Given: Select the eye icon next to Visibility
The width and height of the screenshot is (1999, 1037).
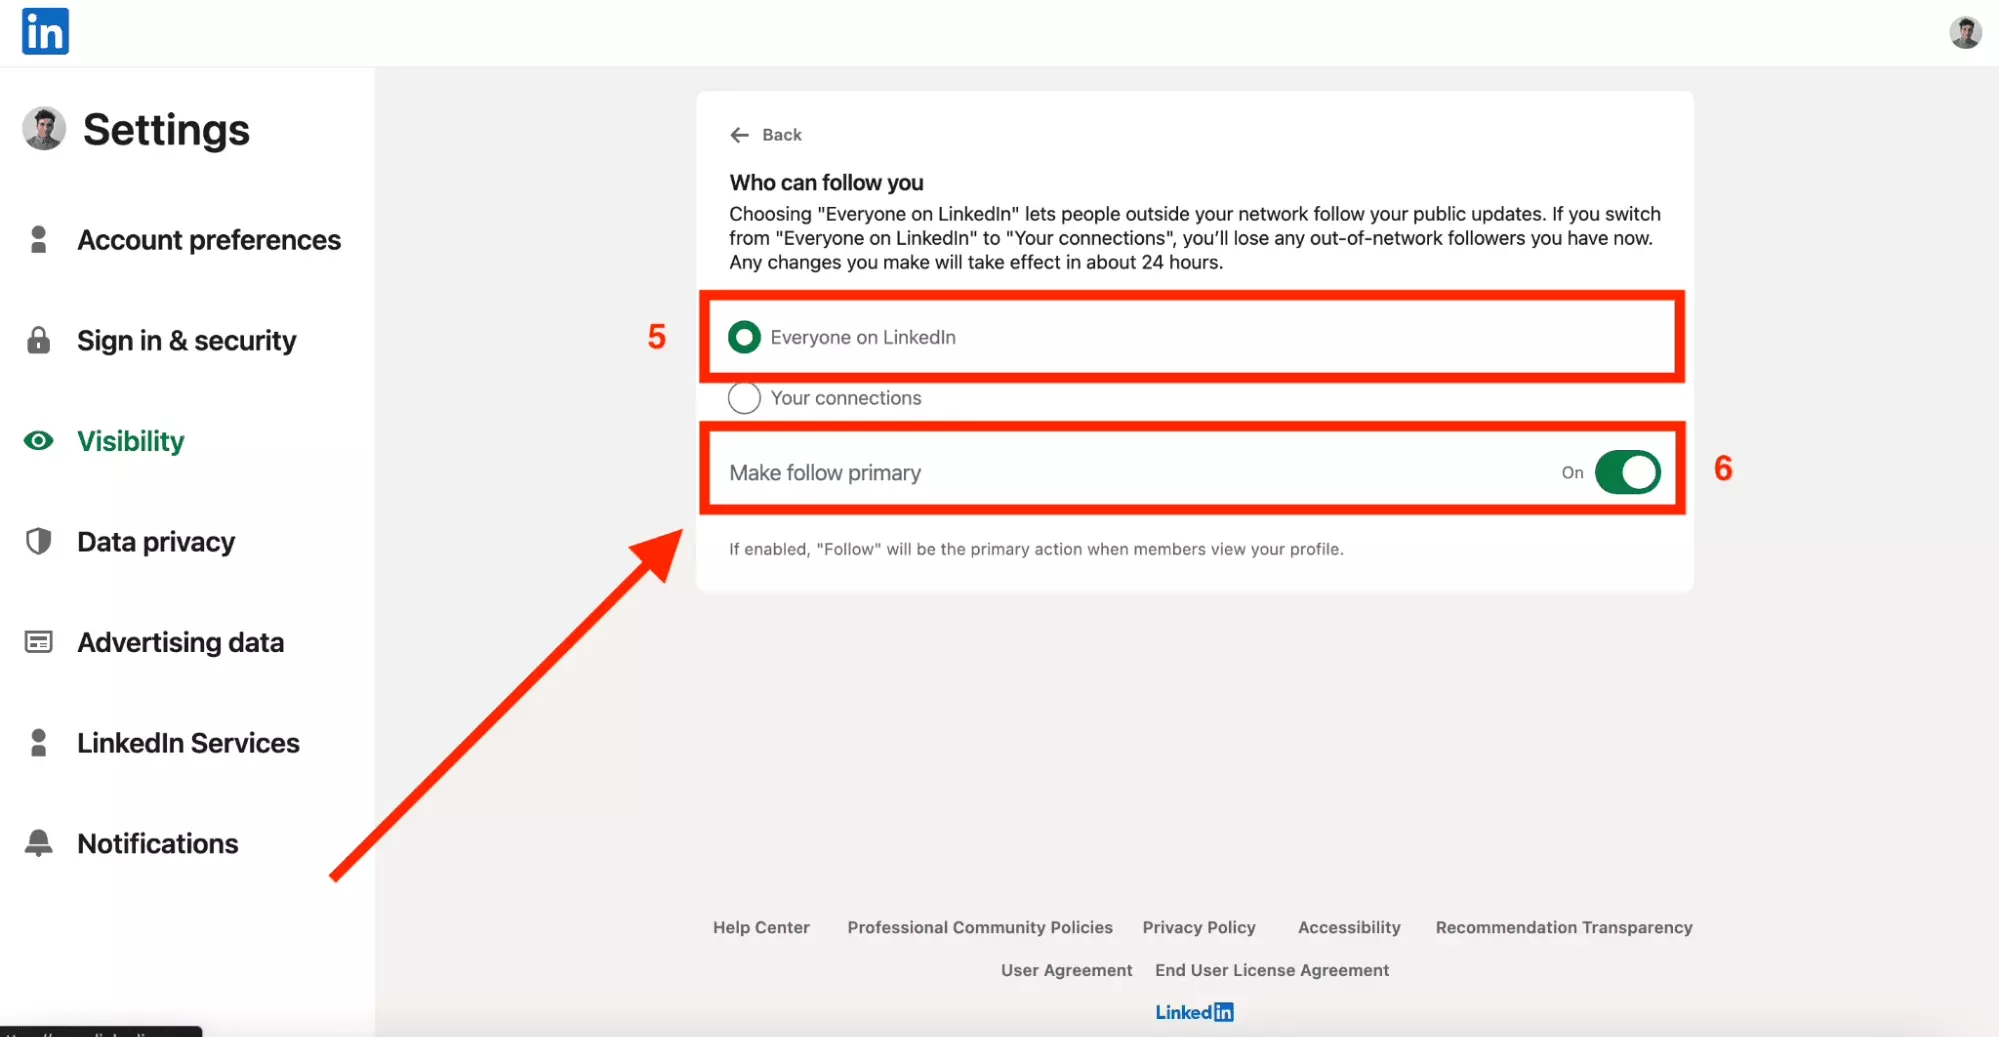Looking at the screenshot, I should [39, 441].
